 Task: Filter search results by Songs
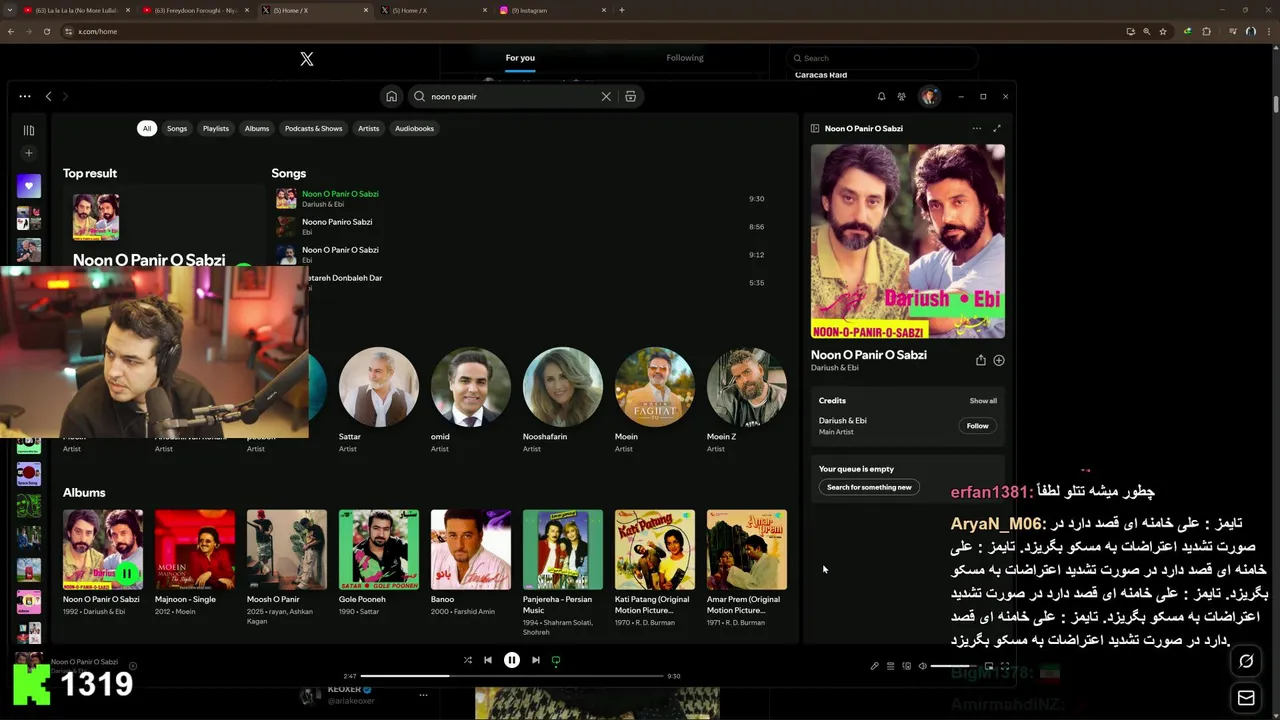[177, 128]
